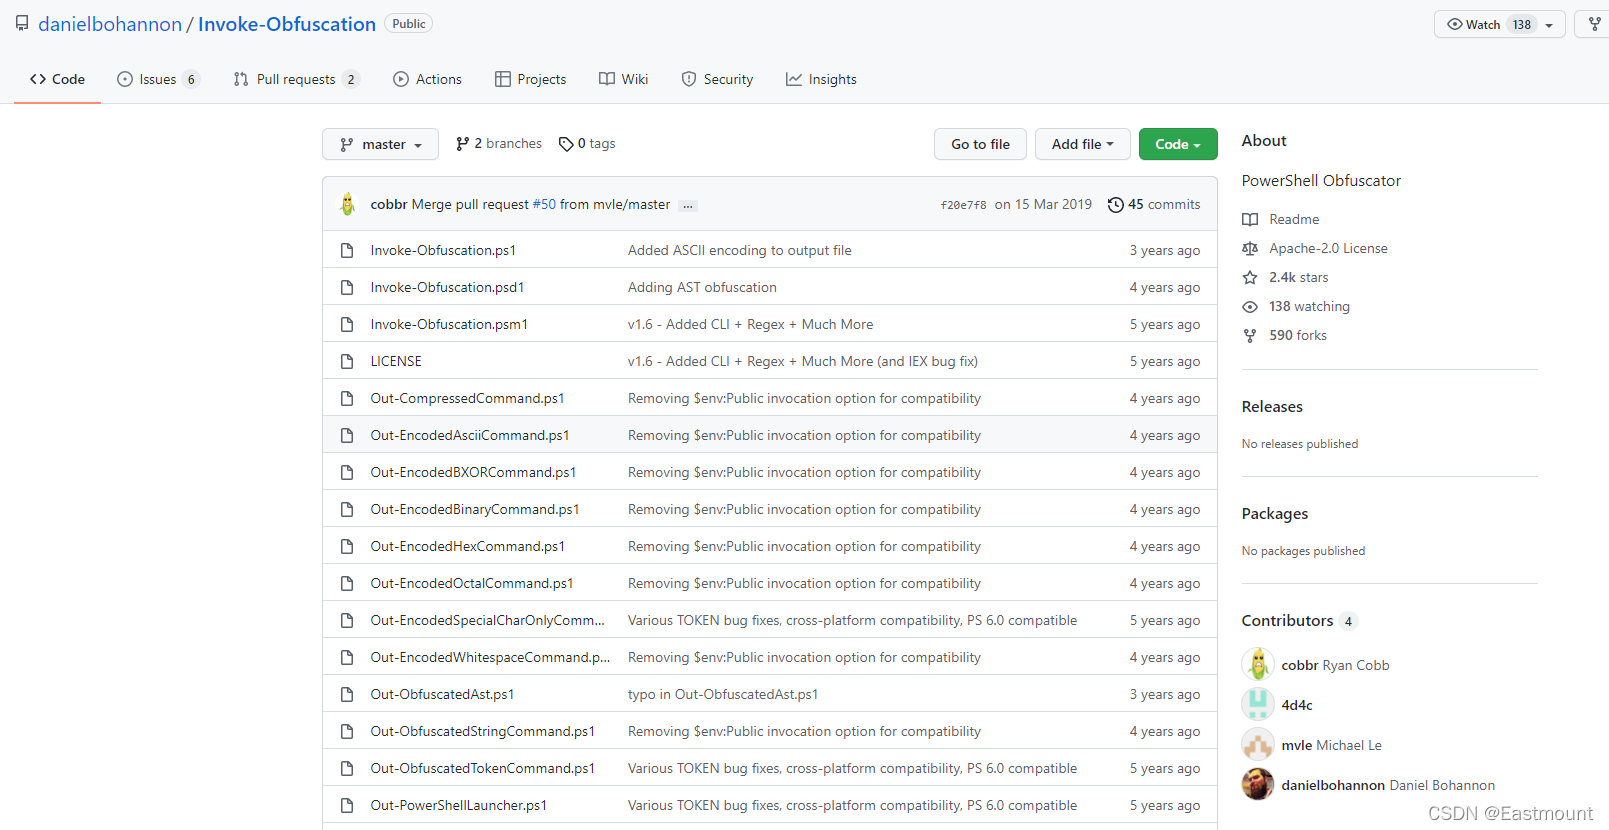The image size is (1609, 830).
Task: Switch to the Code tab
Action: [x=58, y=79]
